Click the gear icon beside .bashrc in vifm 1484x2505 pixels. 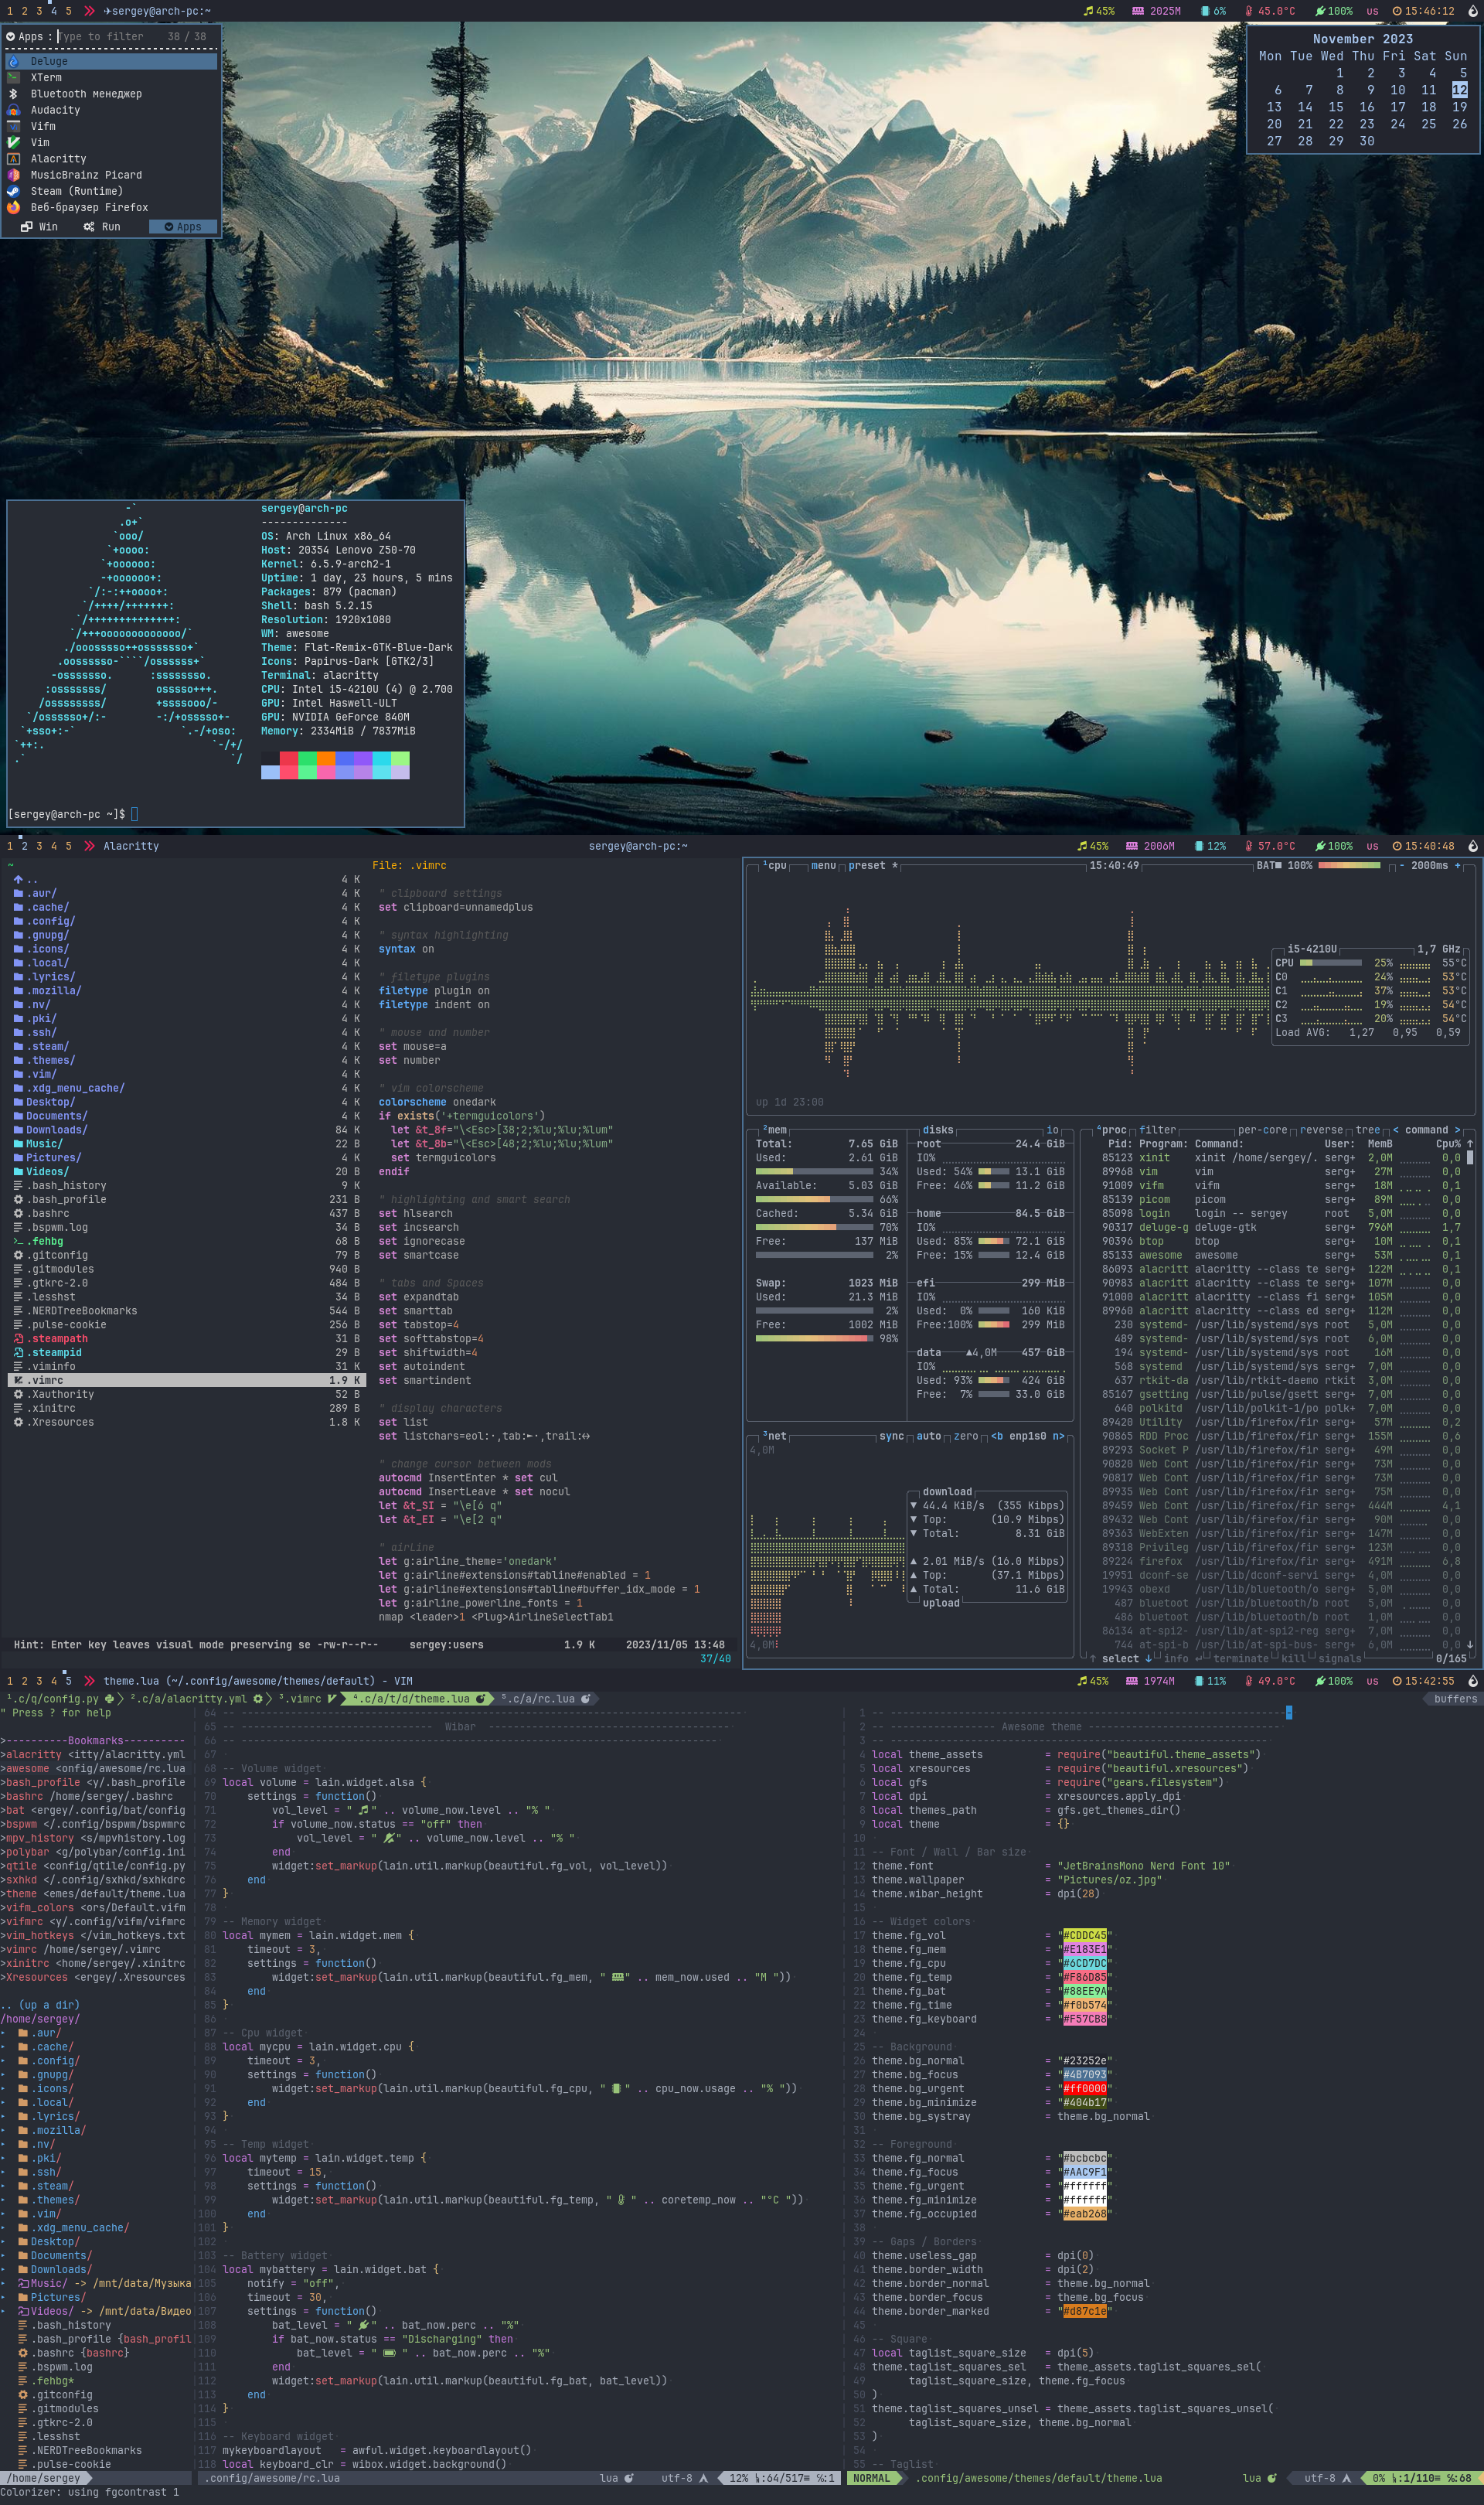(x=18, y=1213)
